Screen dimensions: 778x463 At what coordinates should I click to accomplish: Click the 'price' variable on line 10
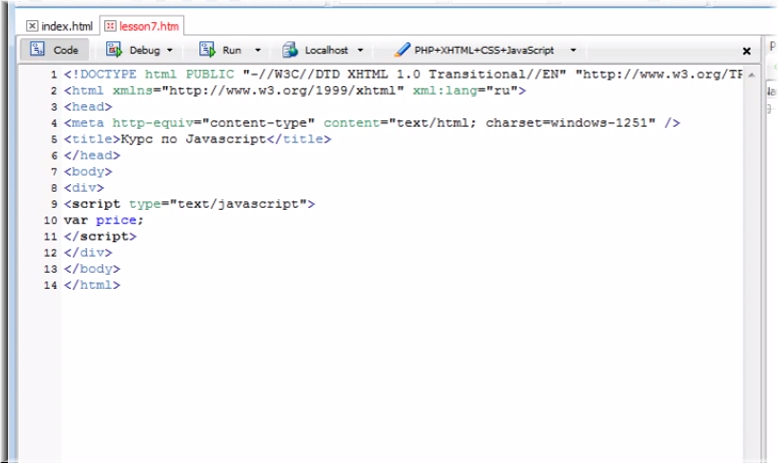coord(116,220)
